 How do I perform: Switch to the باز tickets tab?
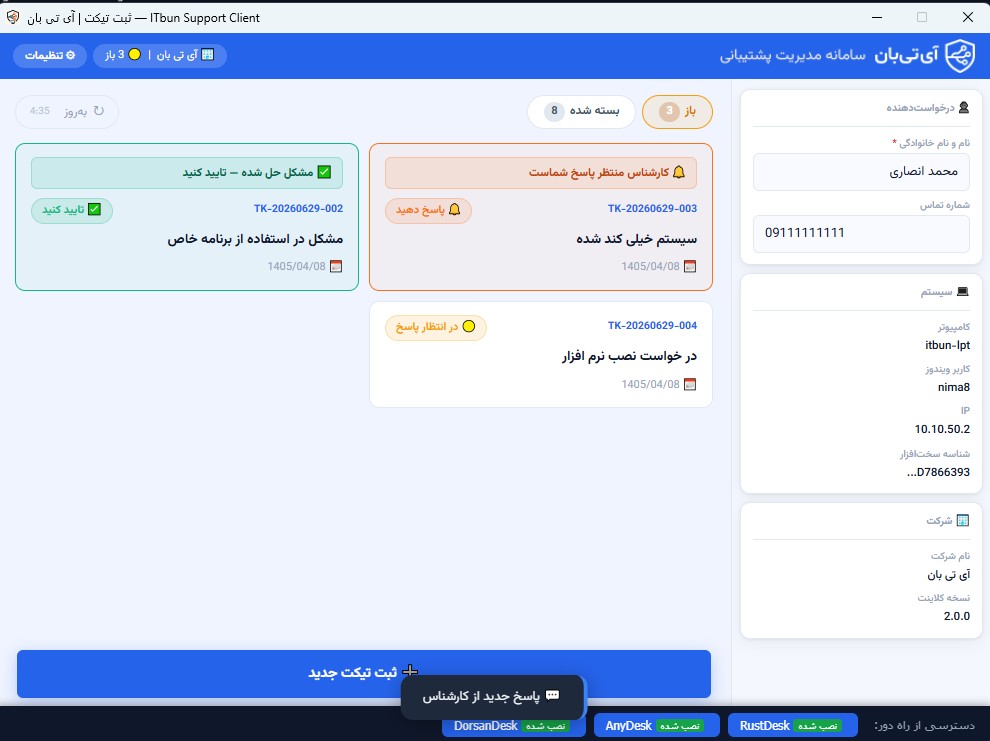[x=677, y=112]
